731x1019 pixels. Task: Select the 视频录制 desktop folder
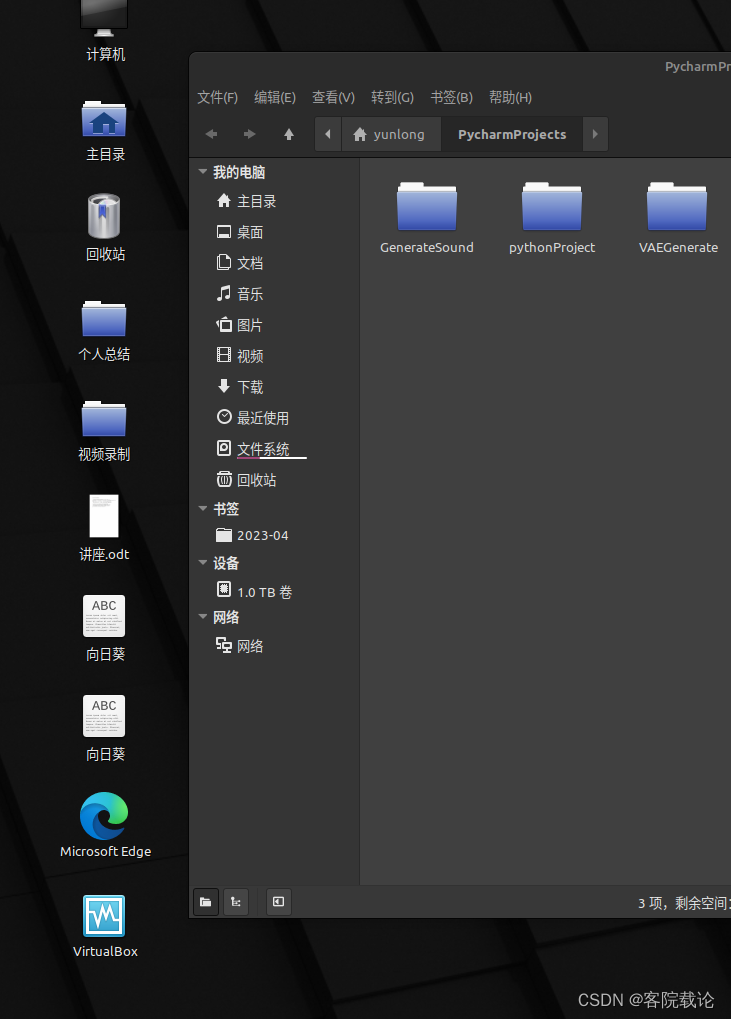pyautogui.click(x=105, y=430)
